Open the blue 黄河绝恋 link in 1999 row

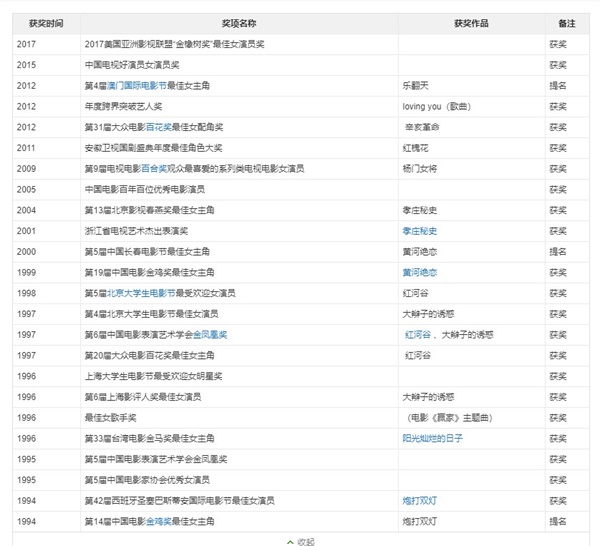(x=421, y=272)
